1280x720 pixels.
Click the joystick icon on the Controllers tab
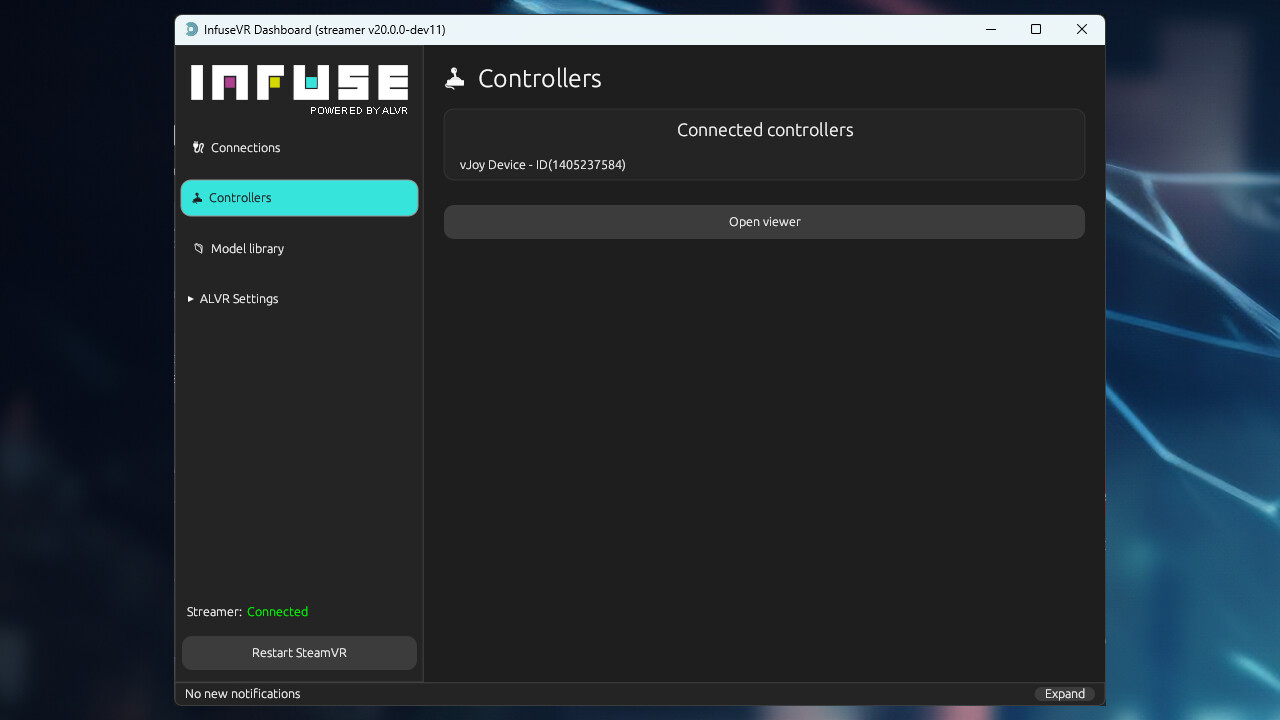point(197,198)
